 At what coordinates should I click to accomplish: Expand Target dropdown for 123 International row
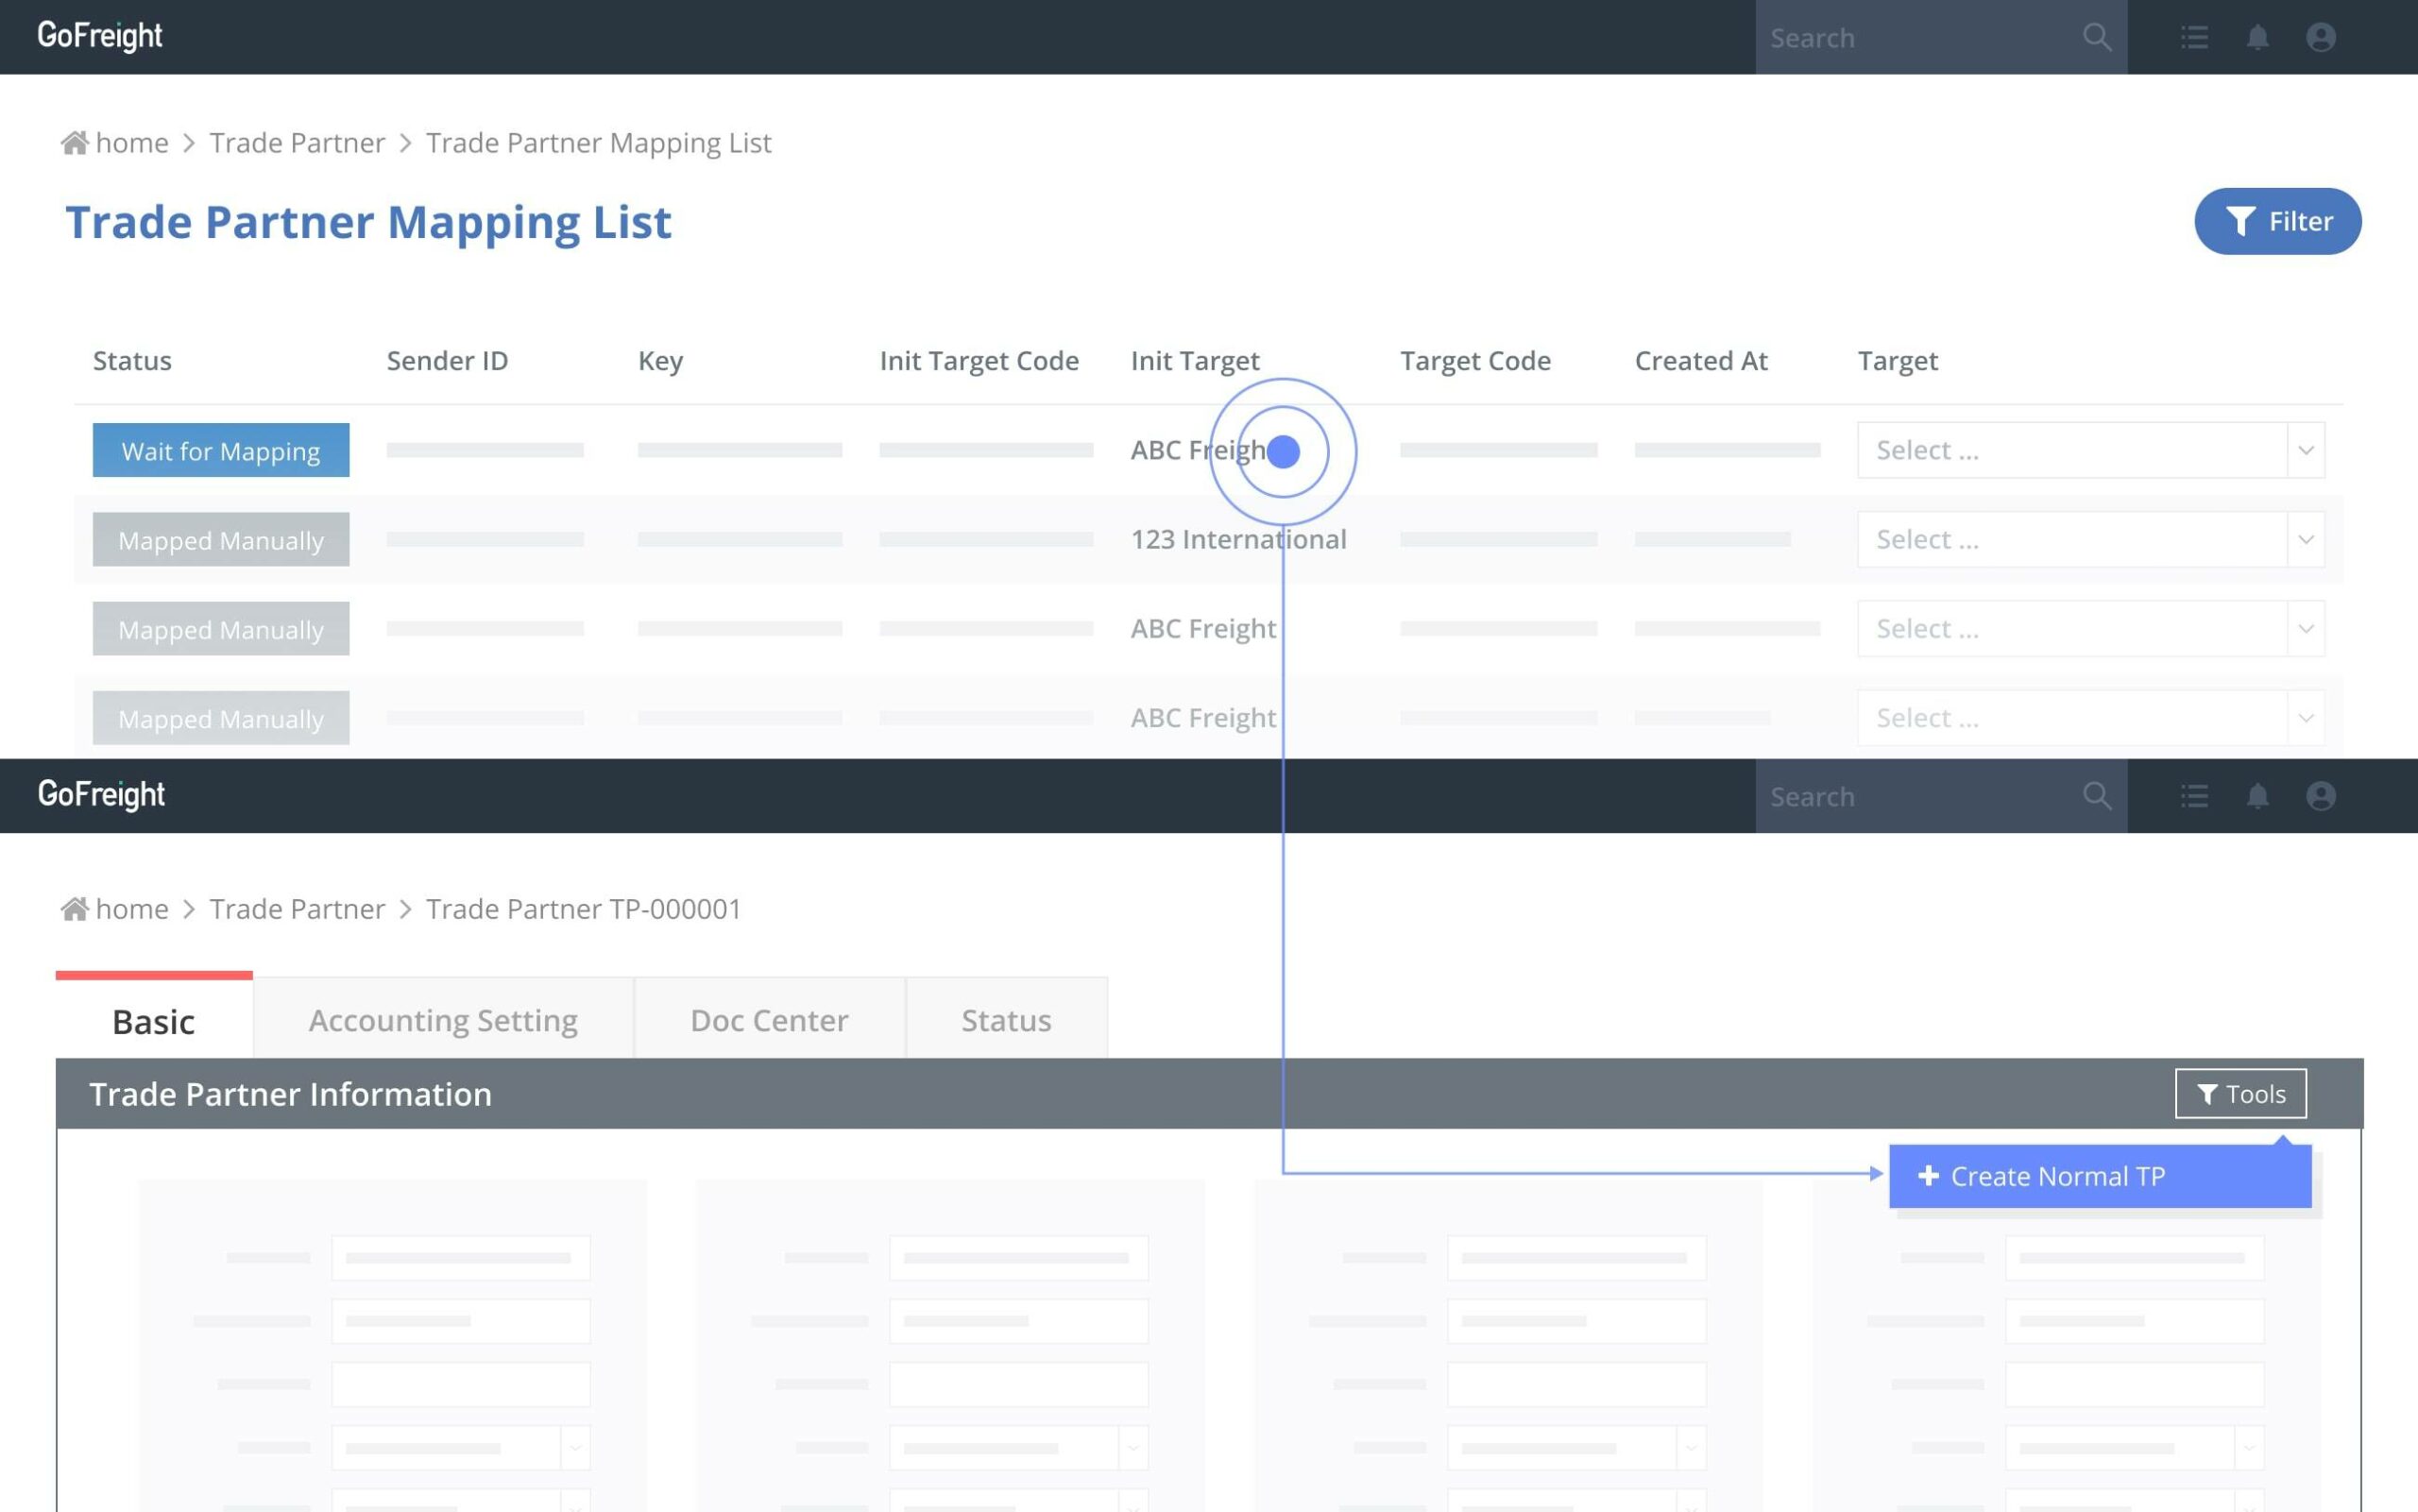pyautogui.click(x=2305, y=540)
